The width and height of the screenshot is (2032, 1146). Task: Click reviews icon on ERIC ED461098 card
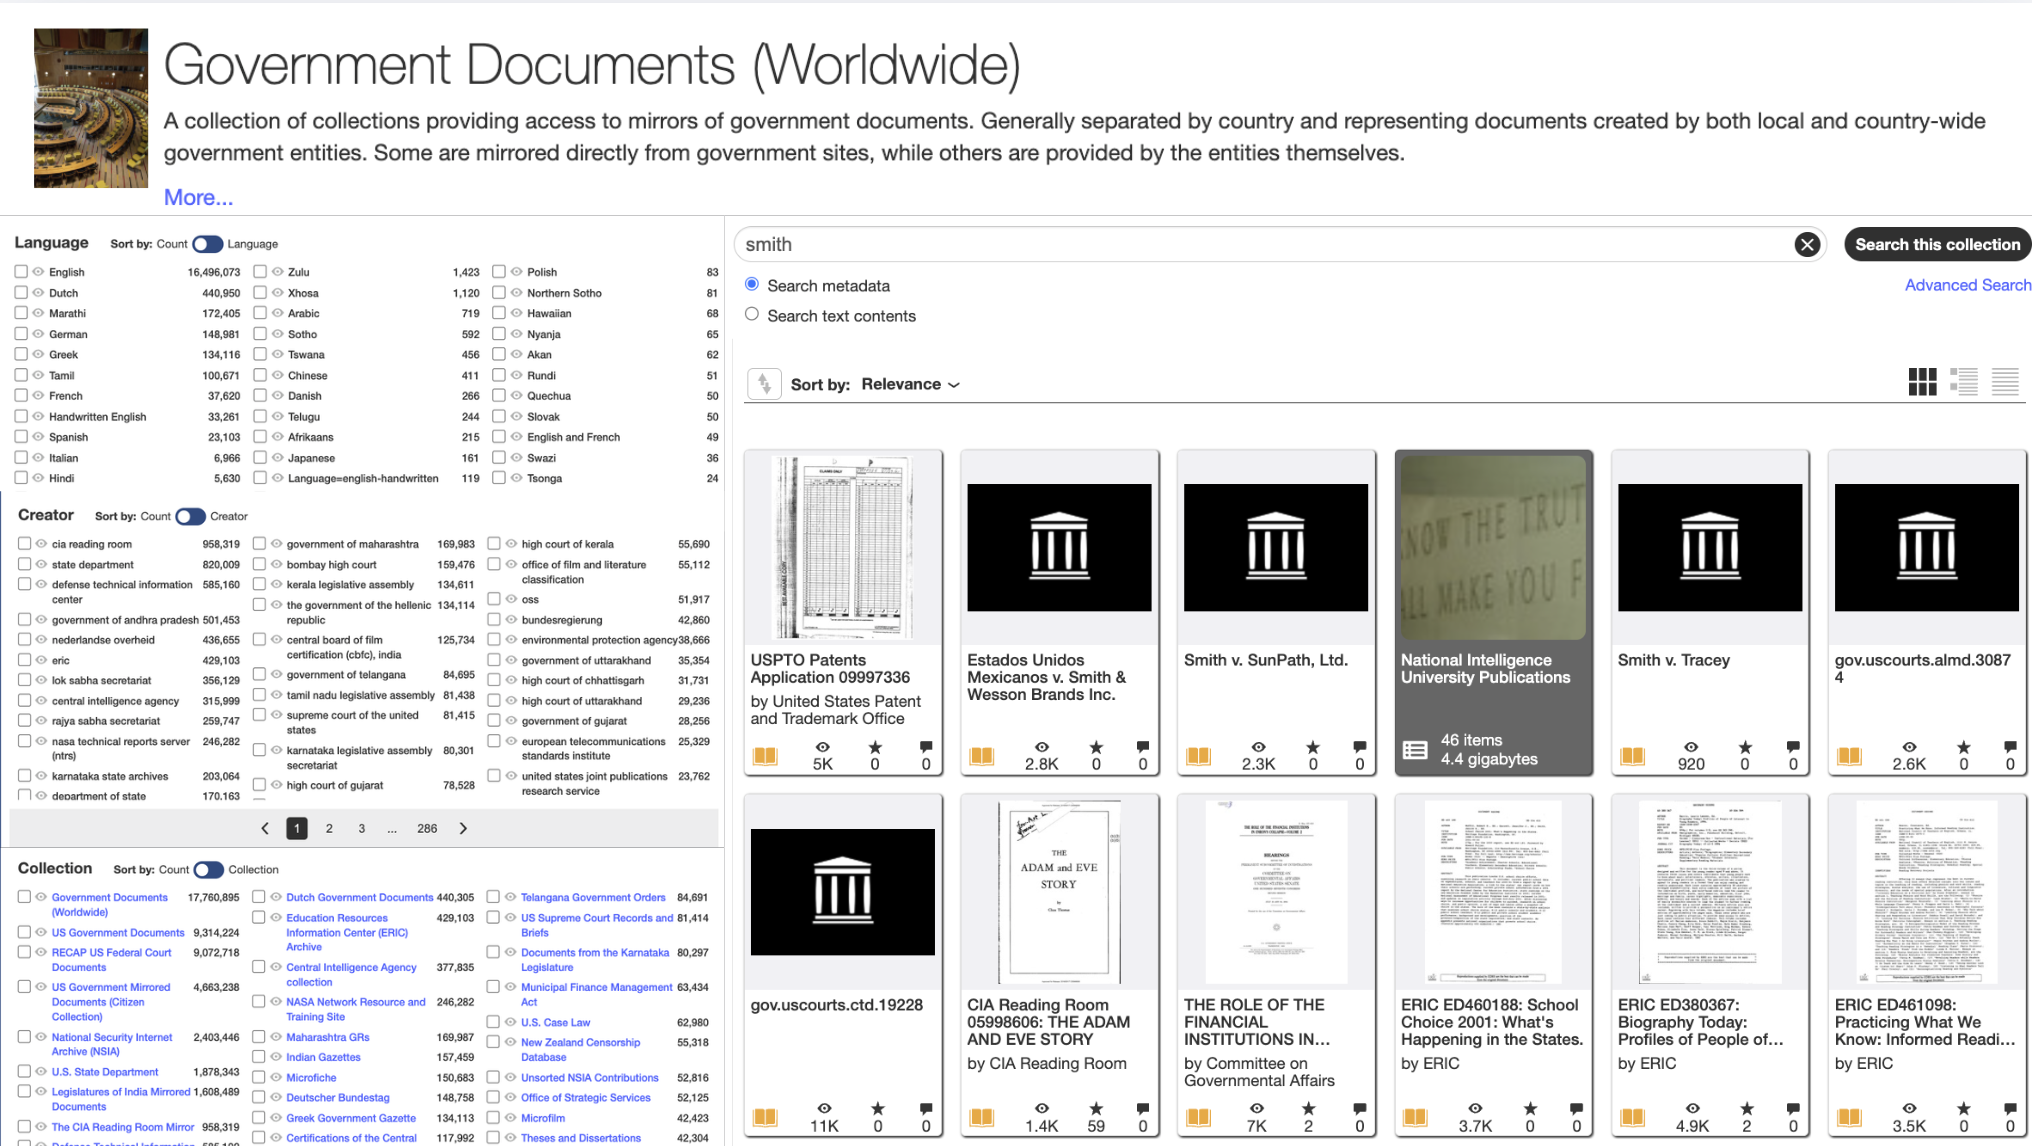pyautogui.click(x=2010, y=1108)
